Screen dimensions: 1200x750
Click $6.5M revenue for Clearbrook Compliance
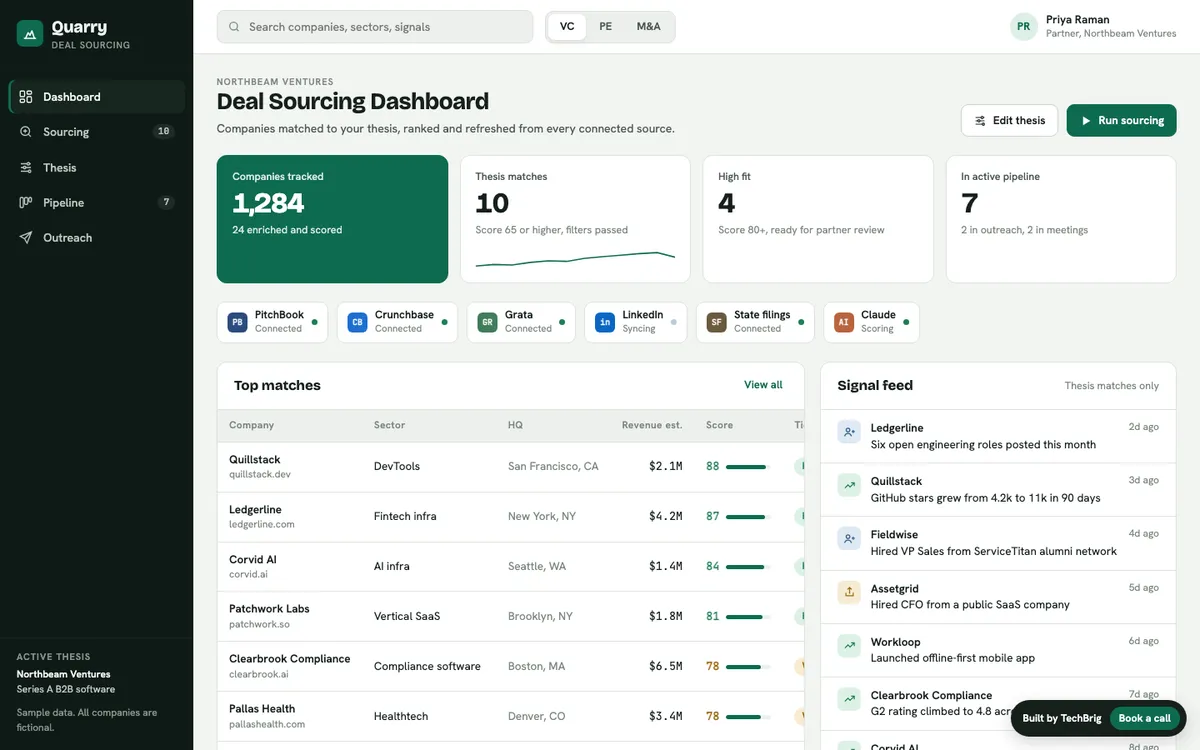pyautogui.click(x=665, y=666)
